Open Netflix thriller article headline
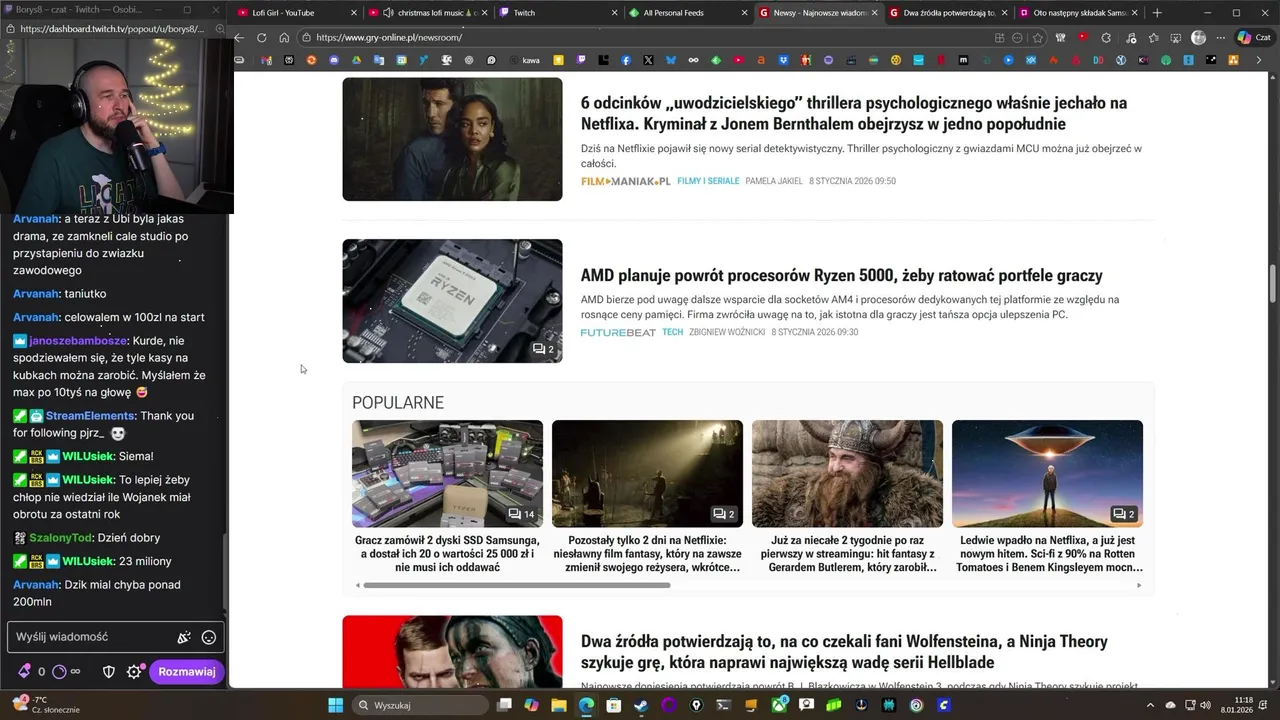This screenshot has width=1280, height=720. (x=854, y=113)
